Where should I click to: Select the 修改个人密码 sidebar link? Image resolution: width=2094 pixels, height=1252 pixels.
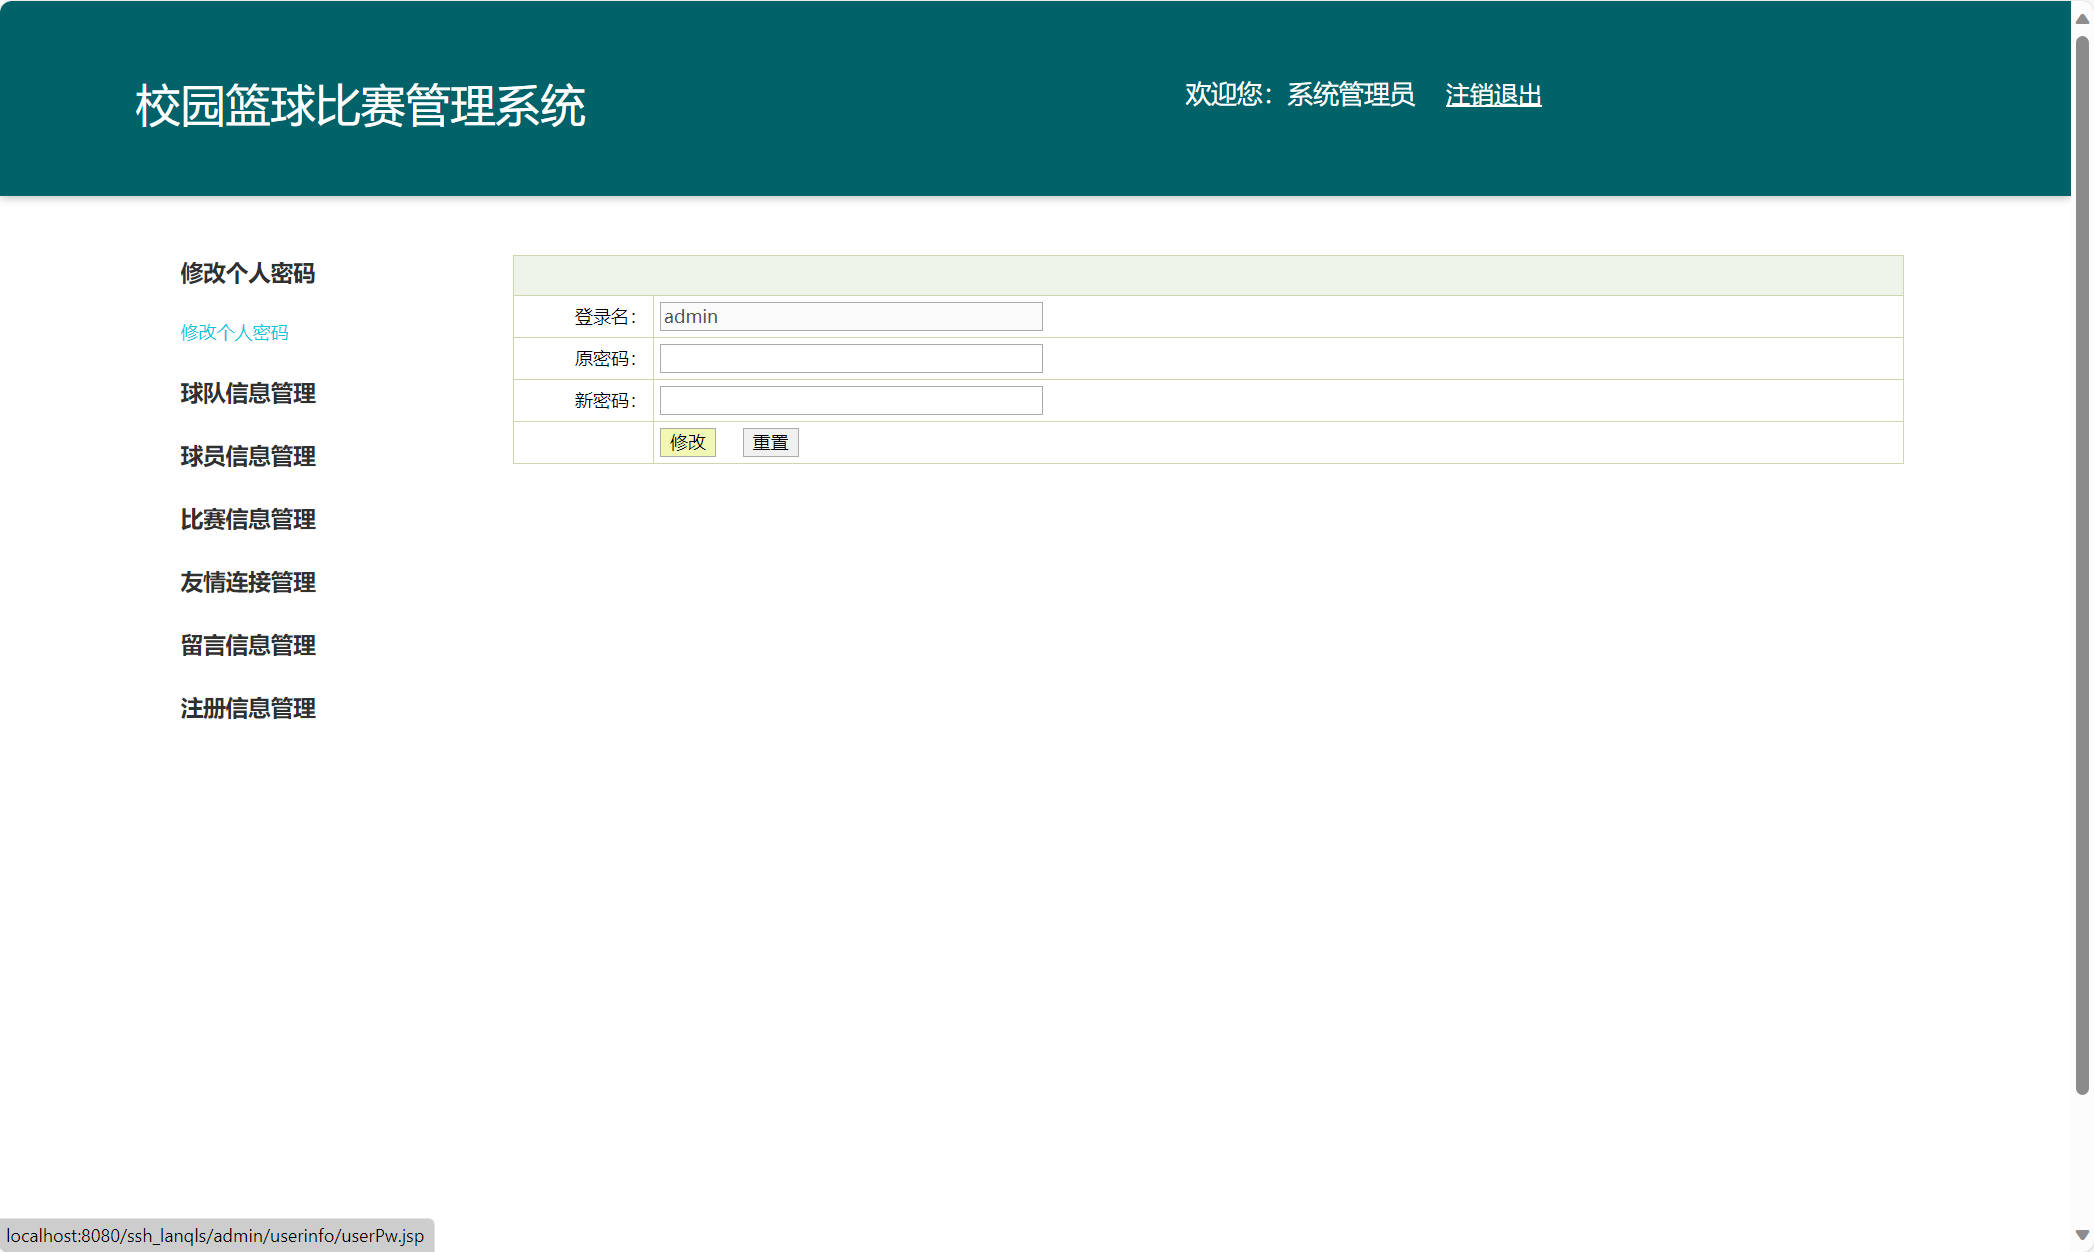(233, 331)
